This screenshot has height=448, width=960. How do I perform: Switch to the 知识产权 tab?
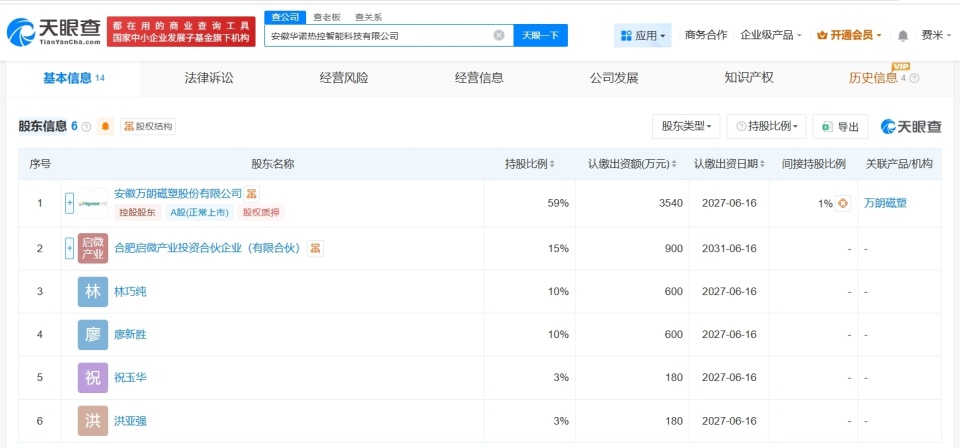click(749, 78)
